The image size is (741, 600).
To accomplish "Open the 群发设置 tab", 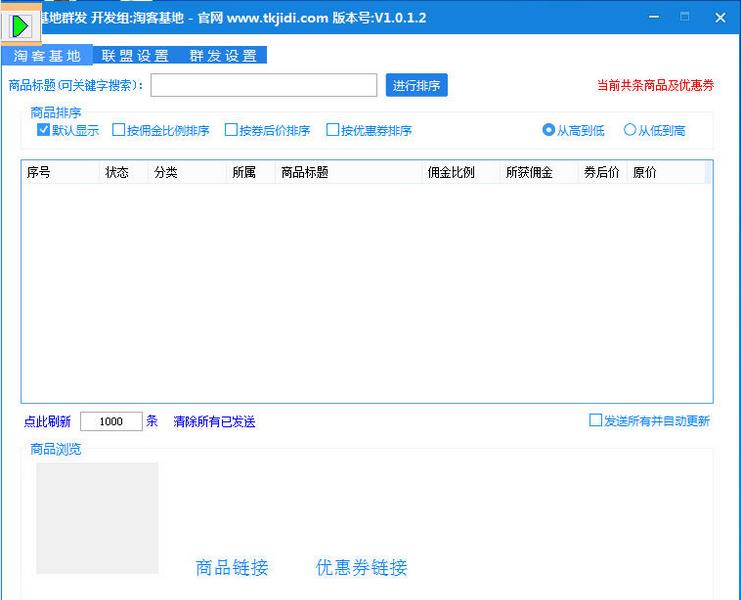I will pos(223,56).
